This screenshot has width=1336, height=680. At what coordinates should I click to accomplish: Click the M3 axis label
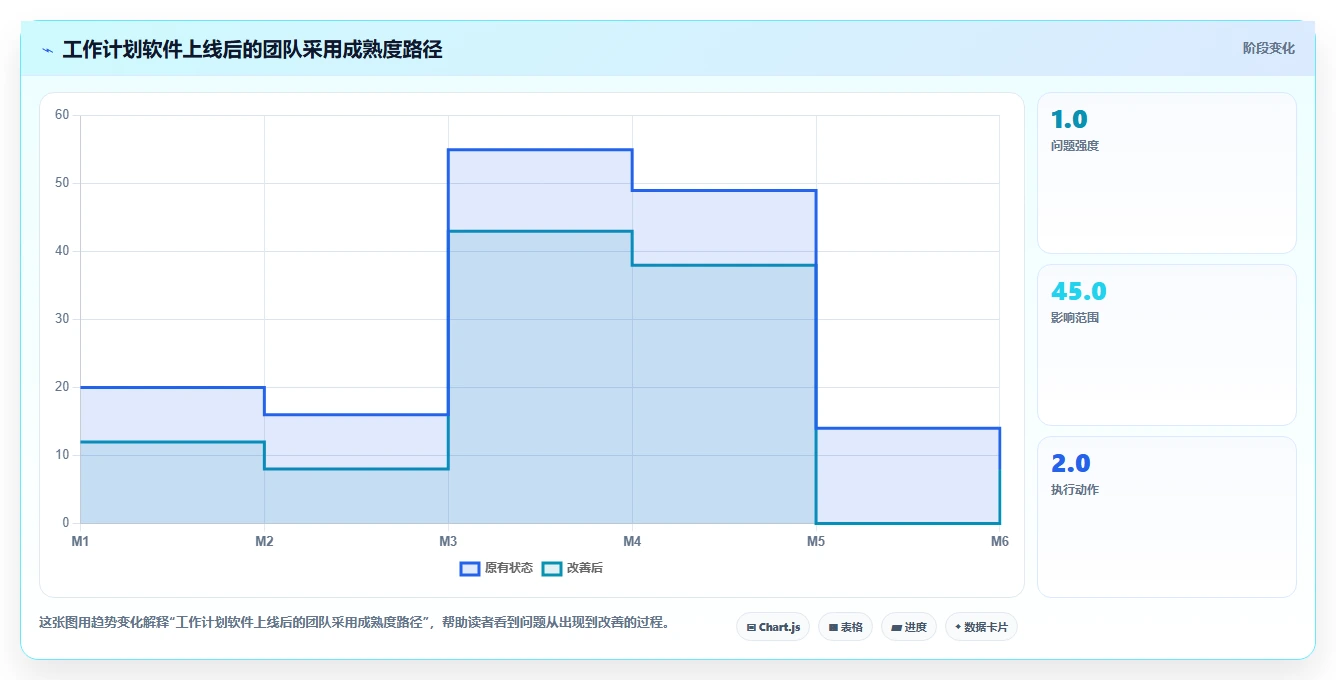click(448, 541)
